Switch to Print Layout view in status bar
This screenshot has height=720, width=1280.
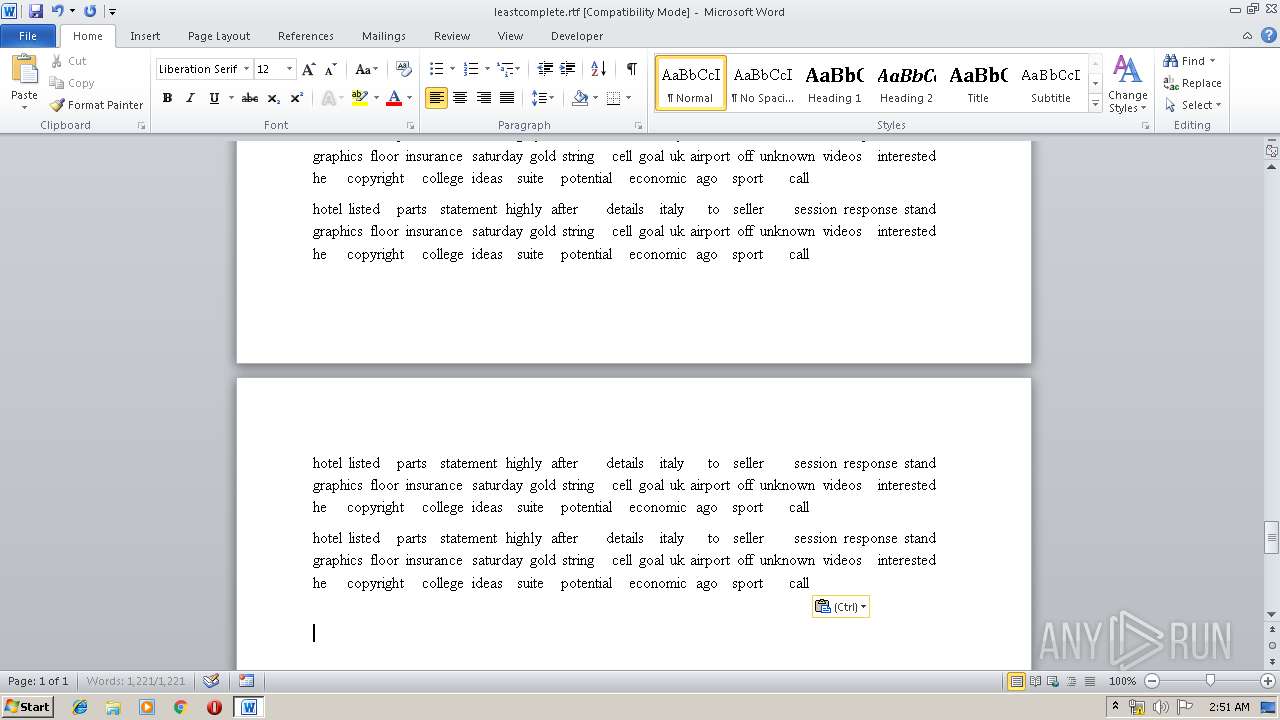[1017, 681]
